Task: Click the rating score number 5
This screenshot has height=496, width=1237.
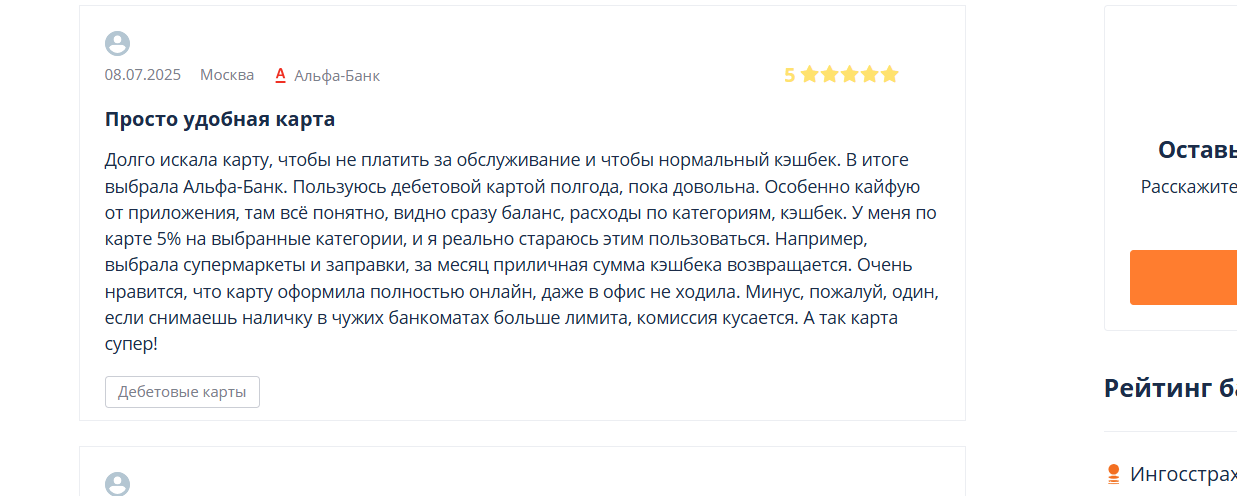Action: tap(789, 75)
